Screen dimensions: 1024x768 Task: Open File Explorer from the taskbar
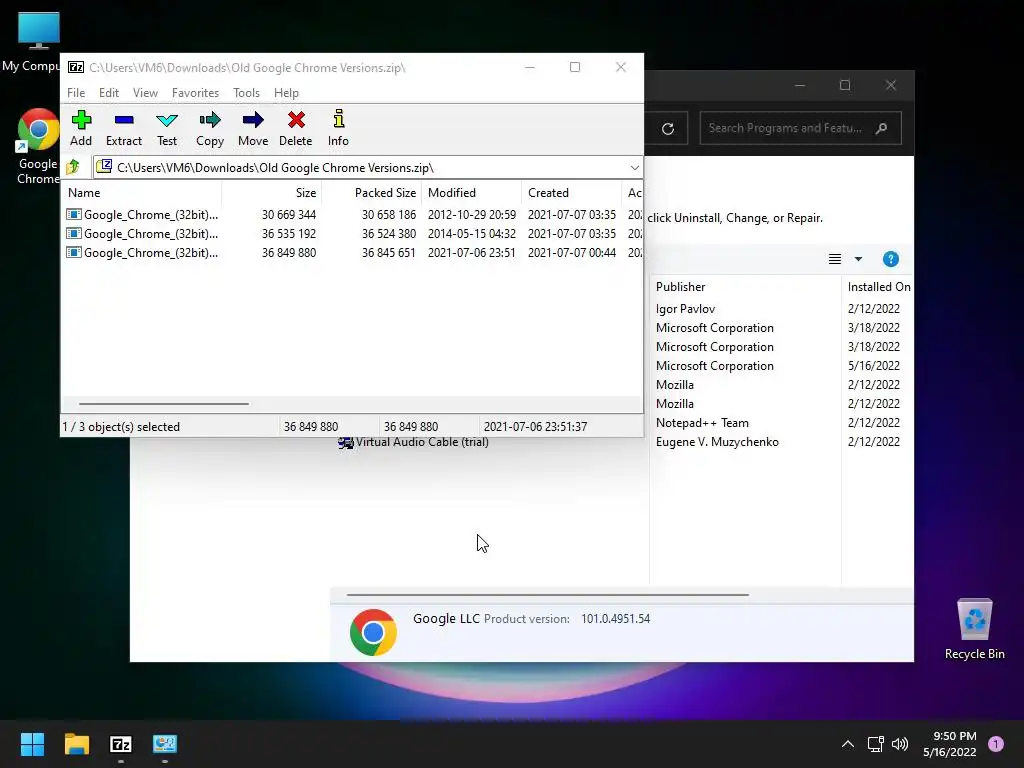76,744
